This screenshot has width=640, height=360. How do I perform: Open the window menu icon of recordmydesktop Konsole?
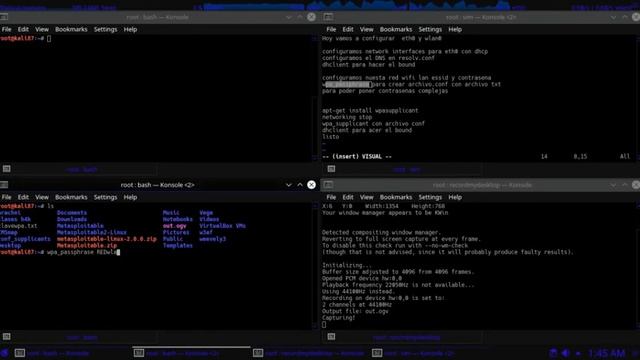328,184
